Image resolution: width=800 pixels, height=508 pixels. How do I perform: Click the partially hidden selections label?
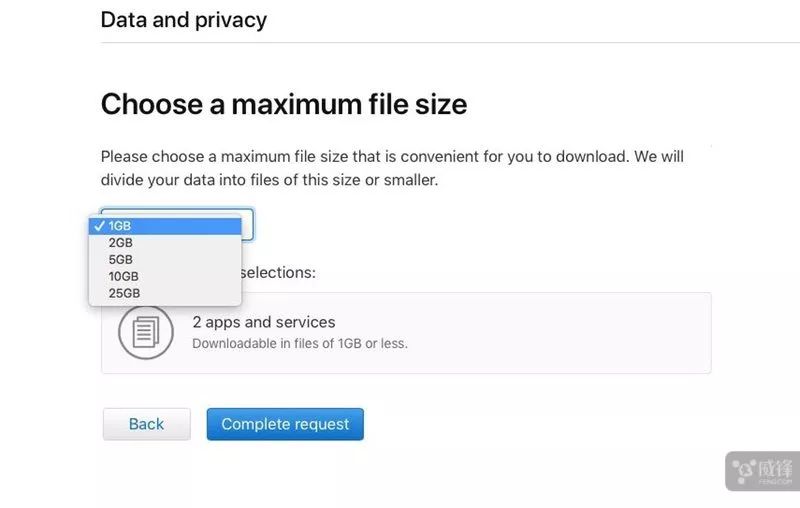coord(279,272)
